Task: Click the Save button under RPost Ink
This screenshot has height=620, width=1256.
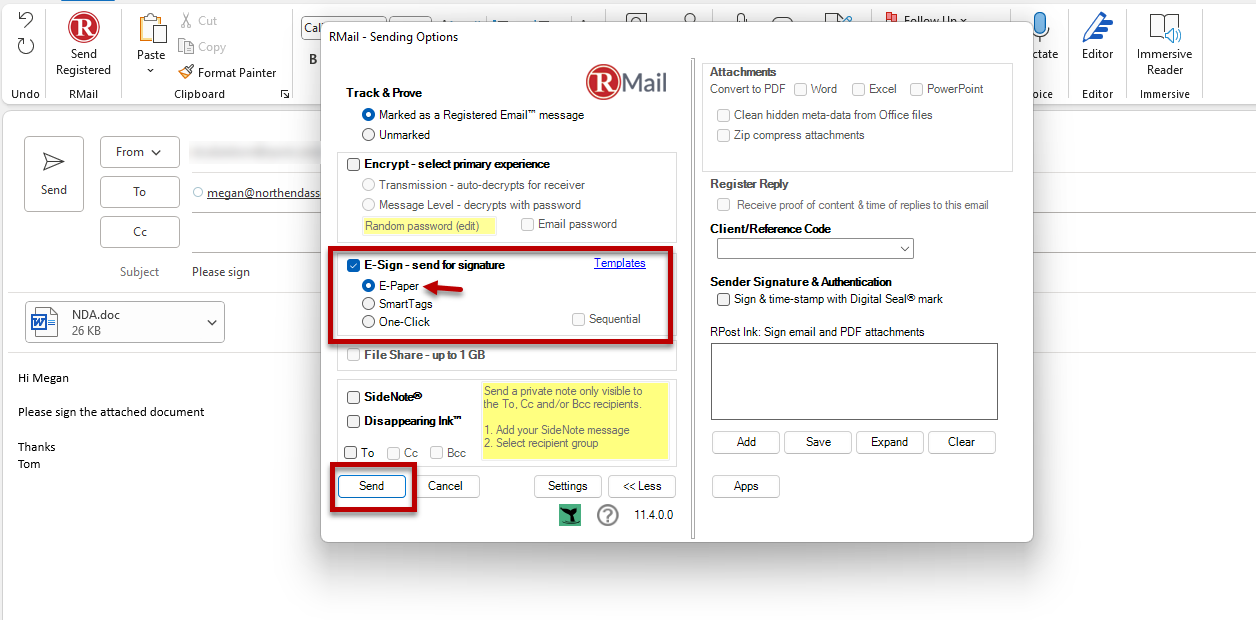Action: point(818,442)
